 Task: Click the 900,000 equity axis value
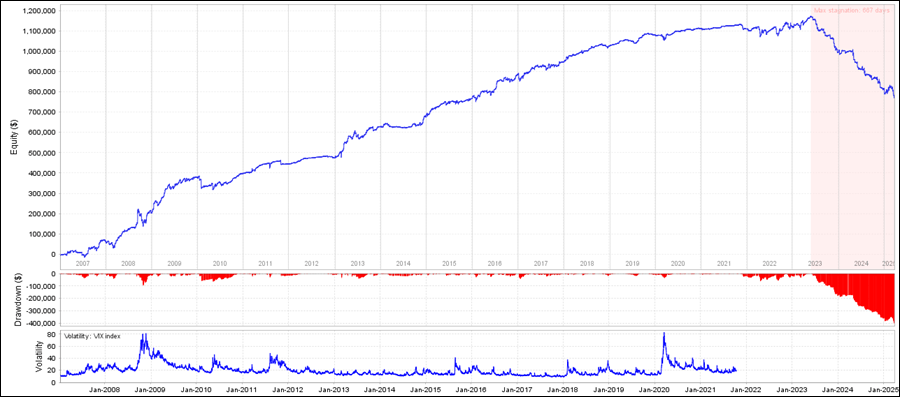pyautogui.click(x=42, y=72)
